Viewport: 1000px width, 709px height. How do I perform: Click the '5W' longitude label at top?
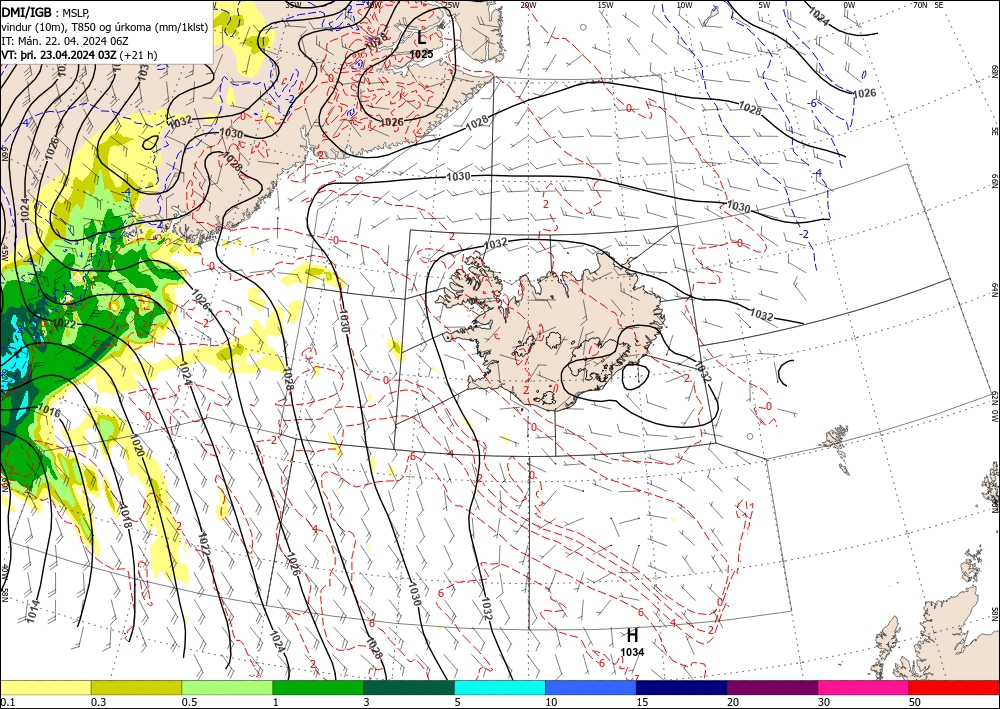764,5
